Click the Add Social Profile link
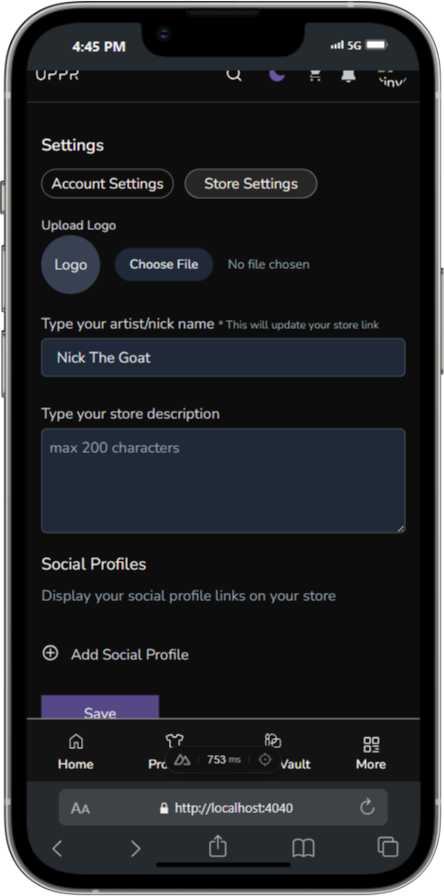 [x=130, y=654]
